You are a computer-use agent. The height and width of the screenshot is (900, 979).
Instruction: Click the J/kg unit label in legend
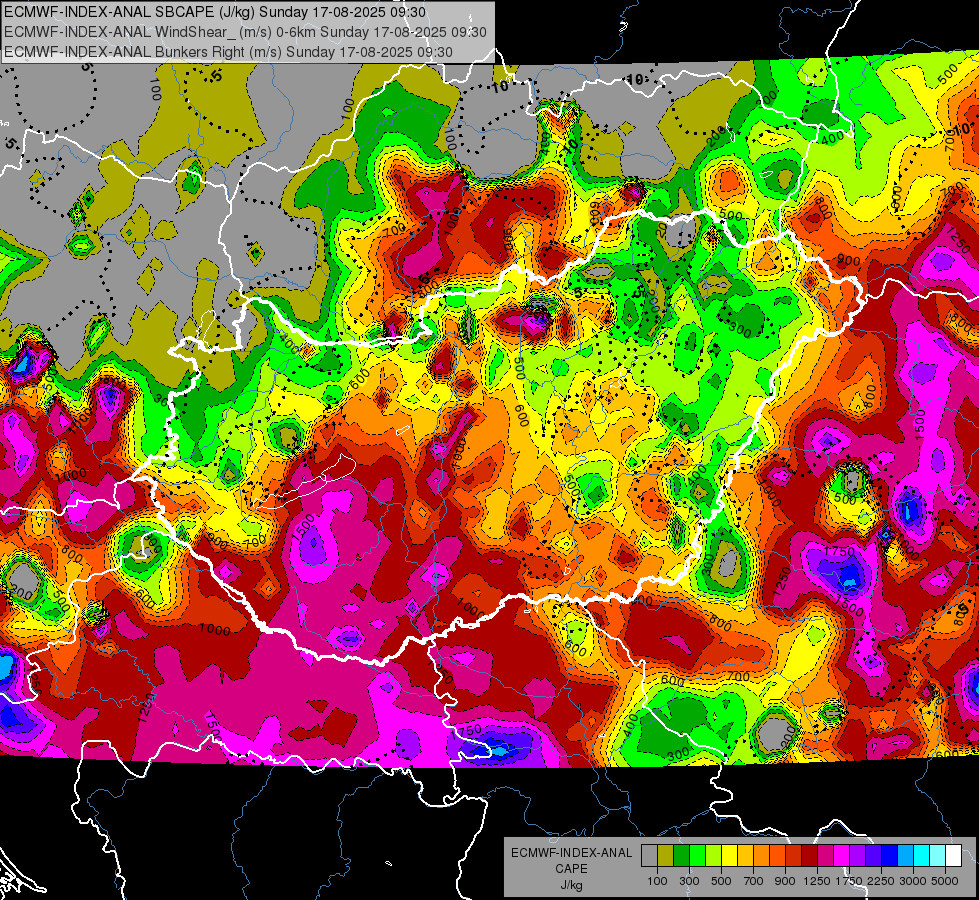point(571,885)
